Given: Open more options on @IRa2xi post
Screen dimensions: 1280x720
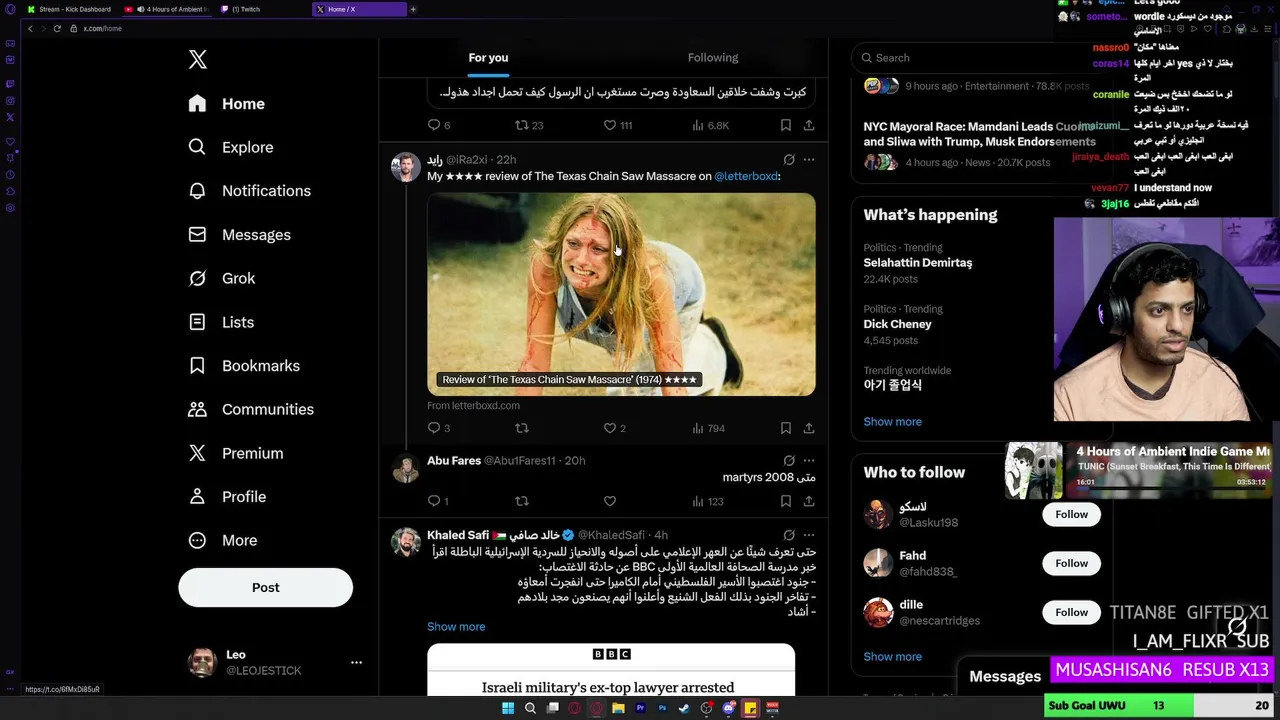Looking at the screenshot, I should point(809,159).
